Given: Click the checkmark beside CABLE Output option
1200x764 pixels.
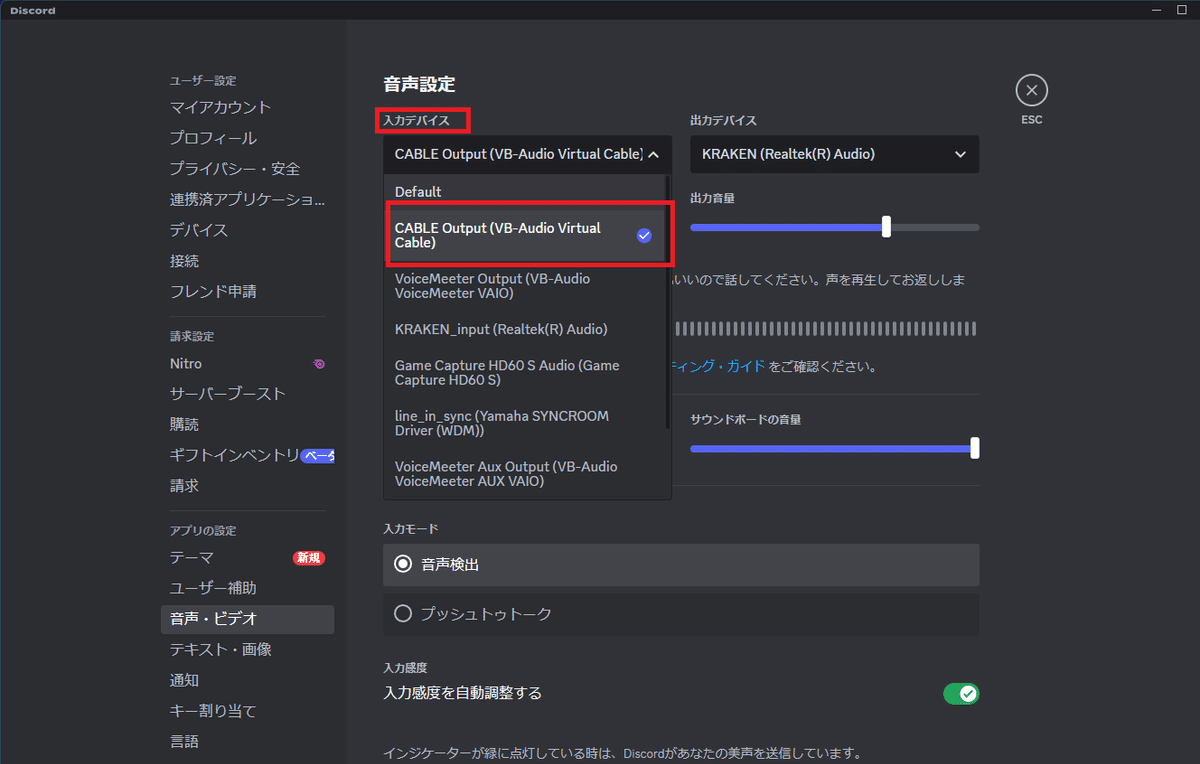Looking at the screenshot, I should pos(644,235).
